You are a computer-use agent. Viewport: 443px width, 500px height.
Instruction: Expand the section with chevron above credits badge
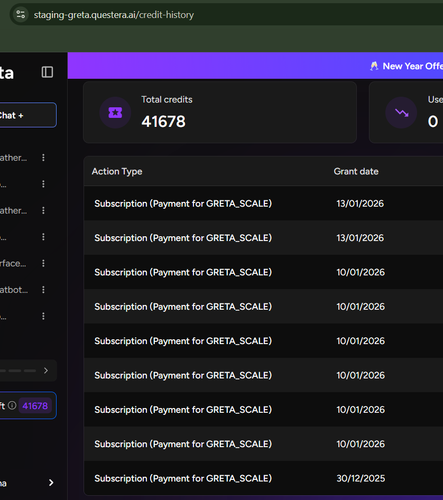coord(46,370)
